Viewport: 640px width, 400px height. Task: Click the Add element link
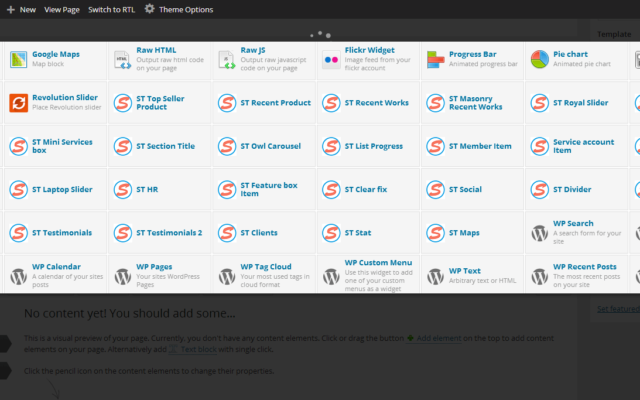(433, 338)
